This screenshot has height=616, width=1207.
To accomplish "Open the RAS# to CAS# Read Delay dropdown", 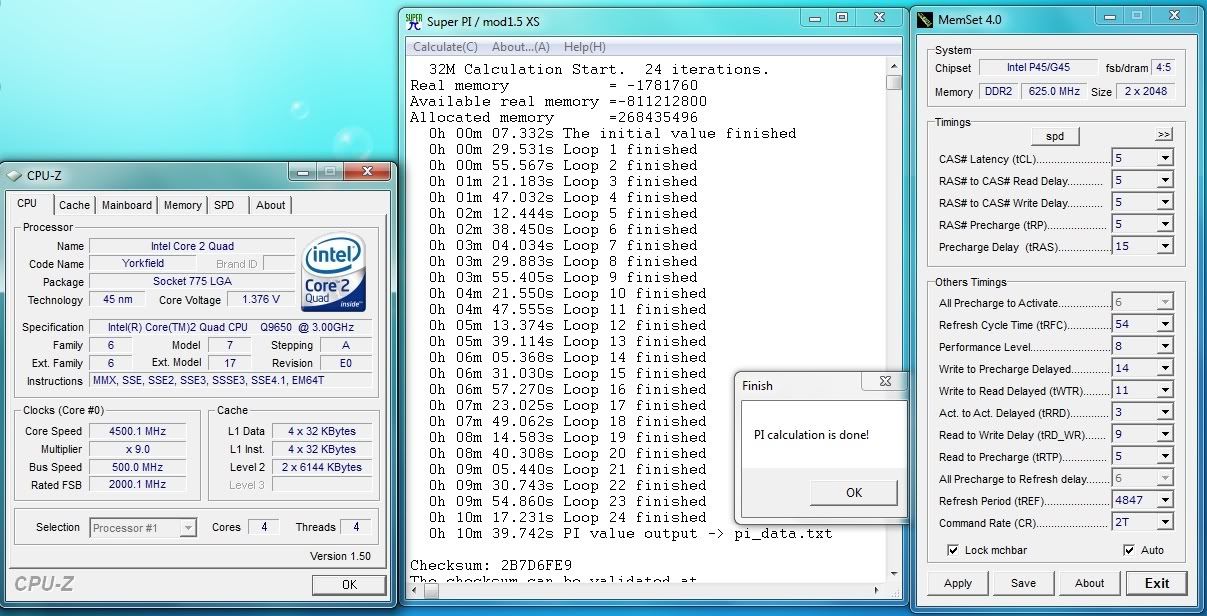I will coord(1165,181).
